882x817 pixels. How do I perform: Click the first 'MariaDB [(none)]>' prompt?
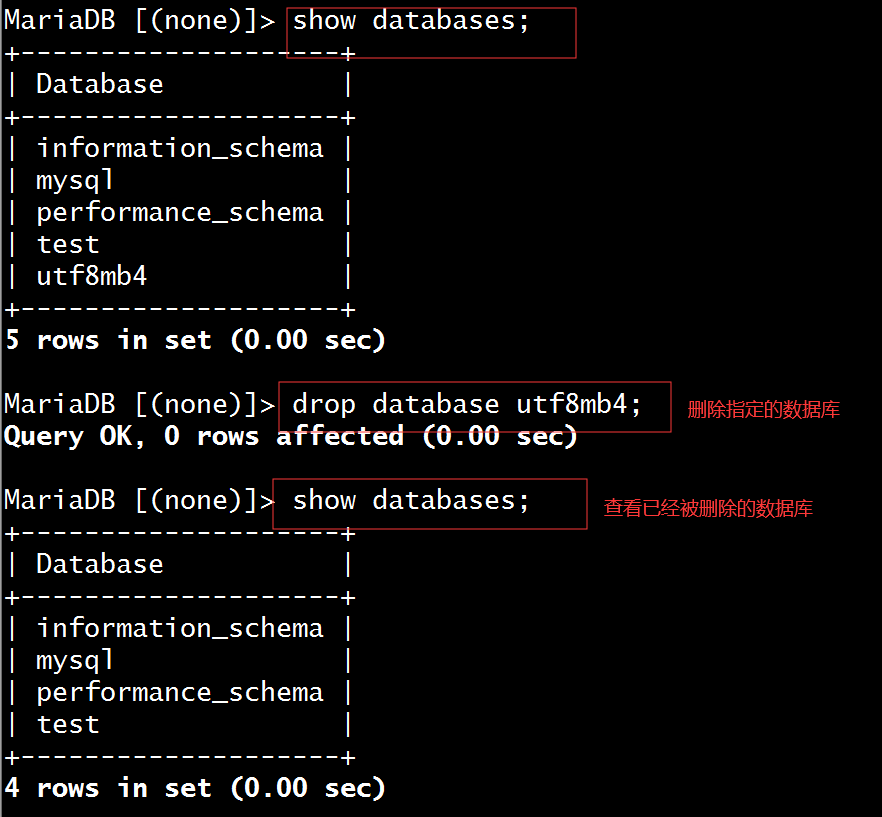[140, 21]
